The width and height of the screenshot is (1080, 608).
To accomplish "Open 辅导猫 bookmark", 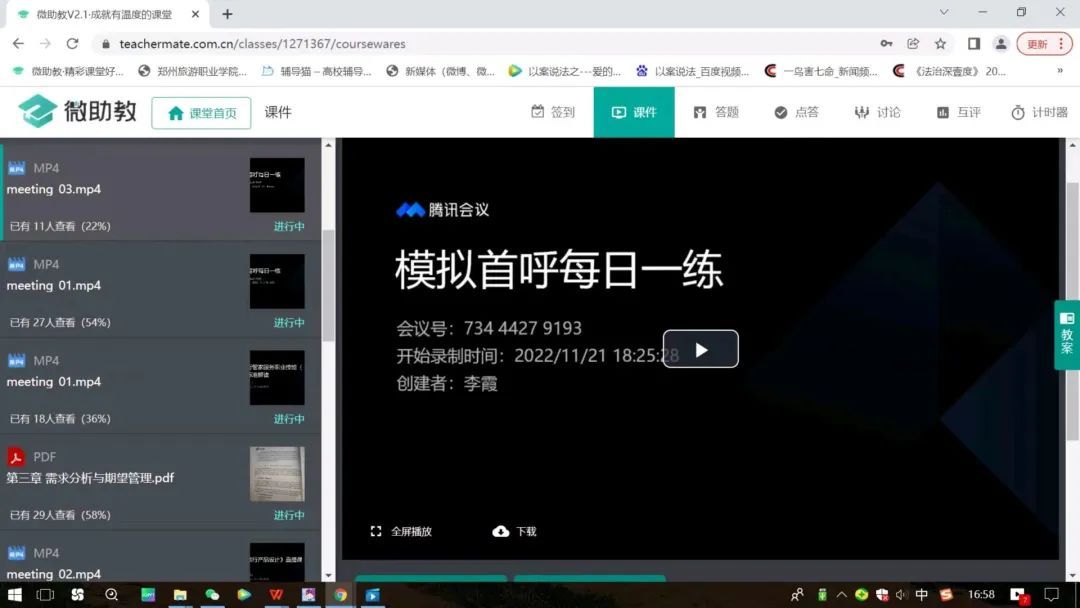I will coord(317,71).
